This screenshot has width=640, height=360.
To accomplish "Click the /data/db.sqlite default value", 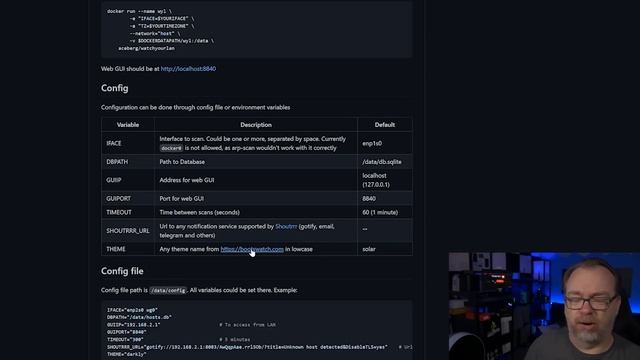I will (382, 162).
